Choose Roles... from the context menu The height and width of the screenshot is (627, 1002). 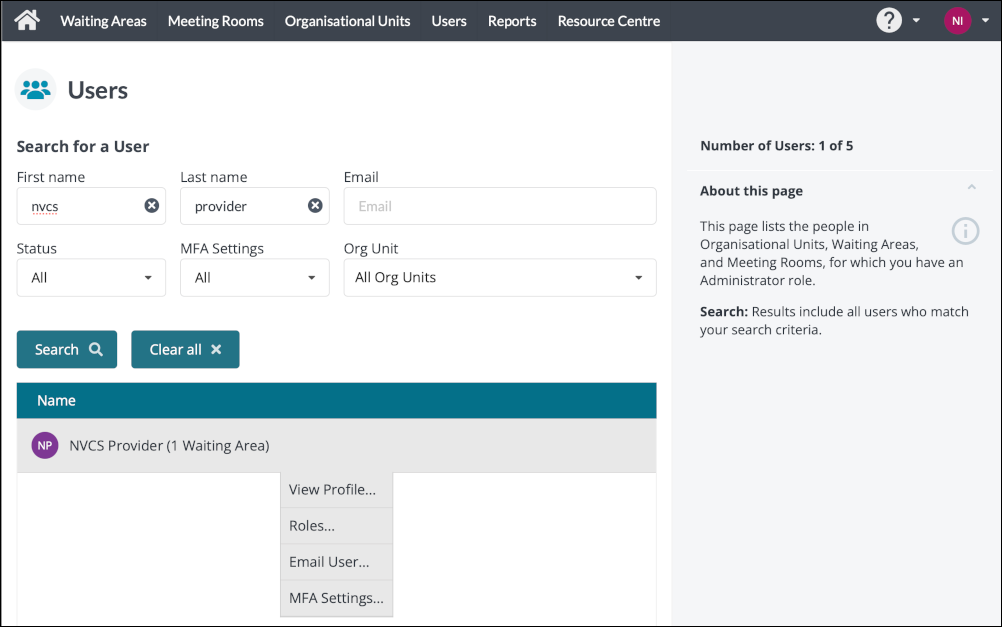click(336, 526)
